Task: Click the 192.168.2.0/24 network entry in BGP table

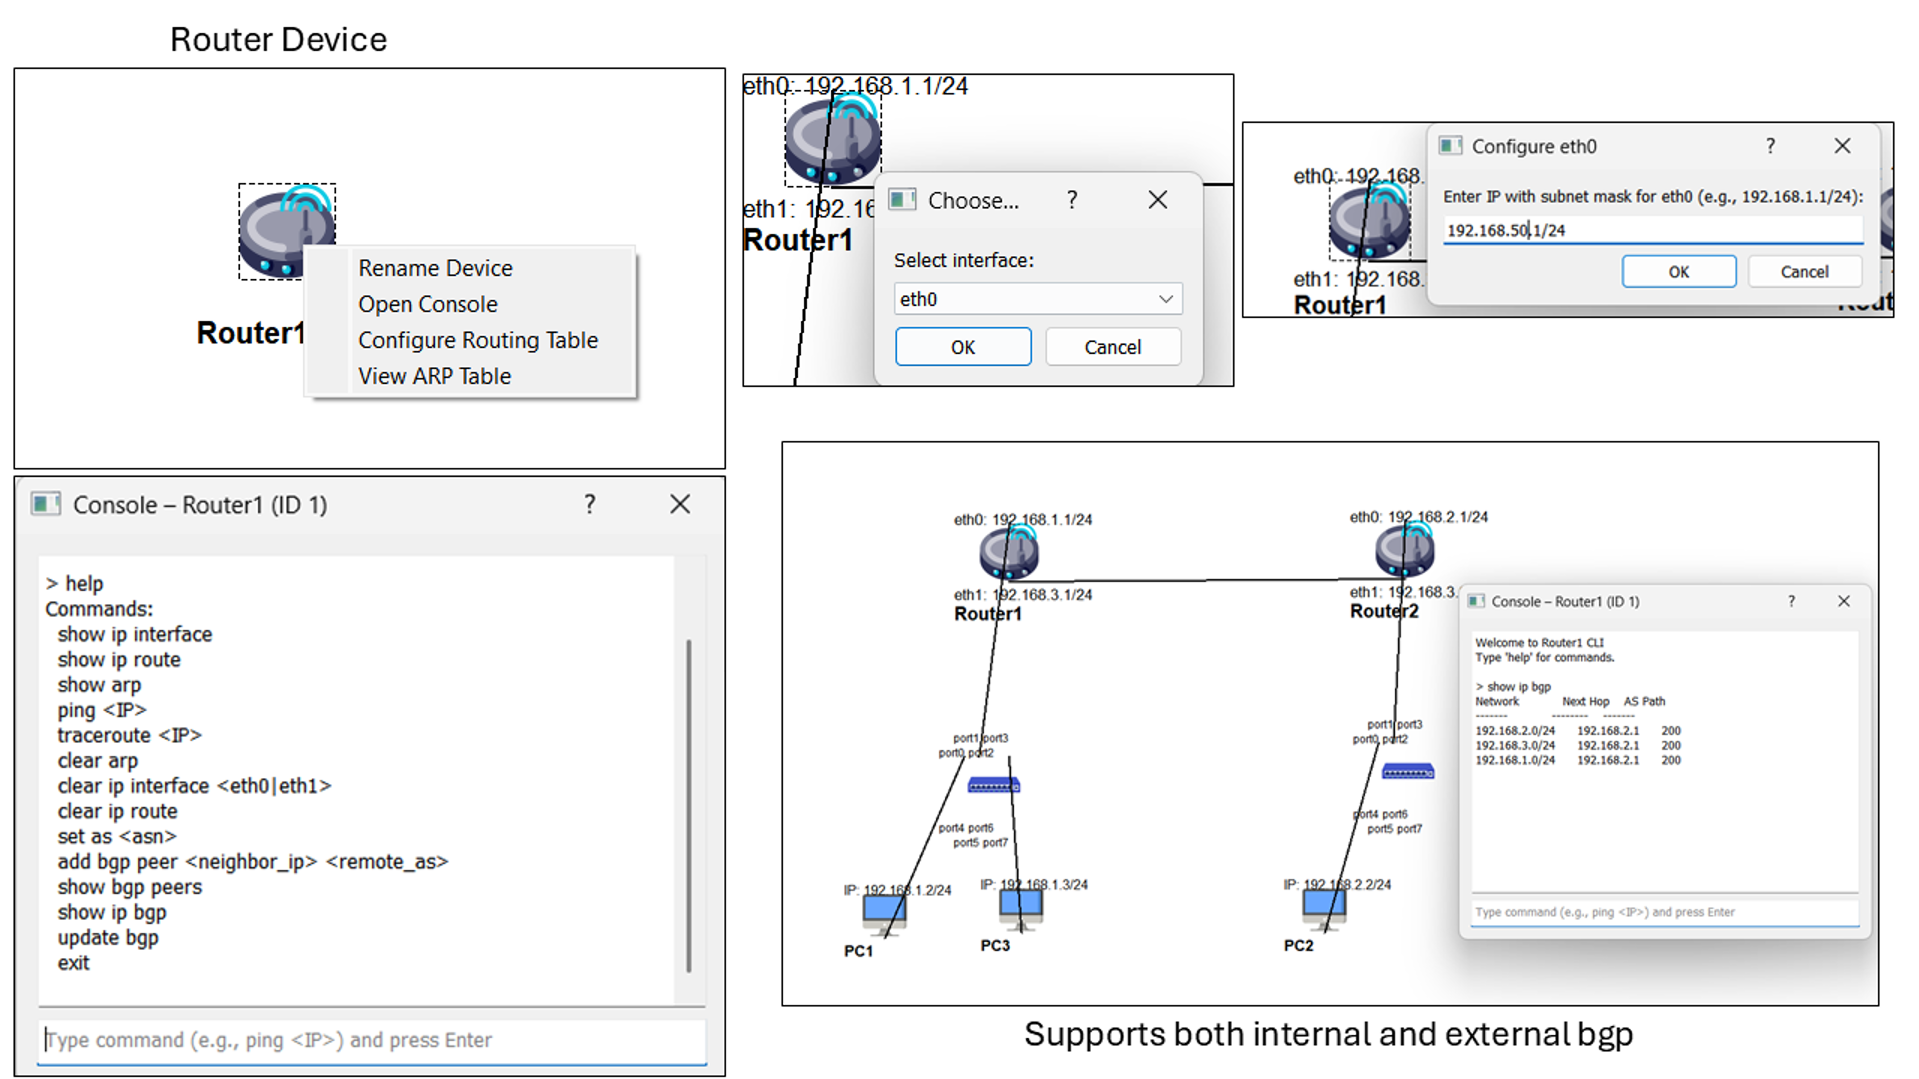Action: point(1515,731)
